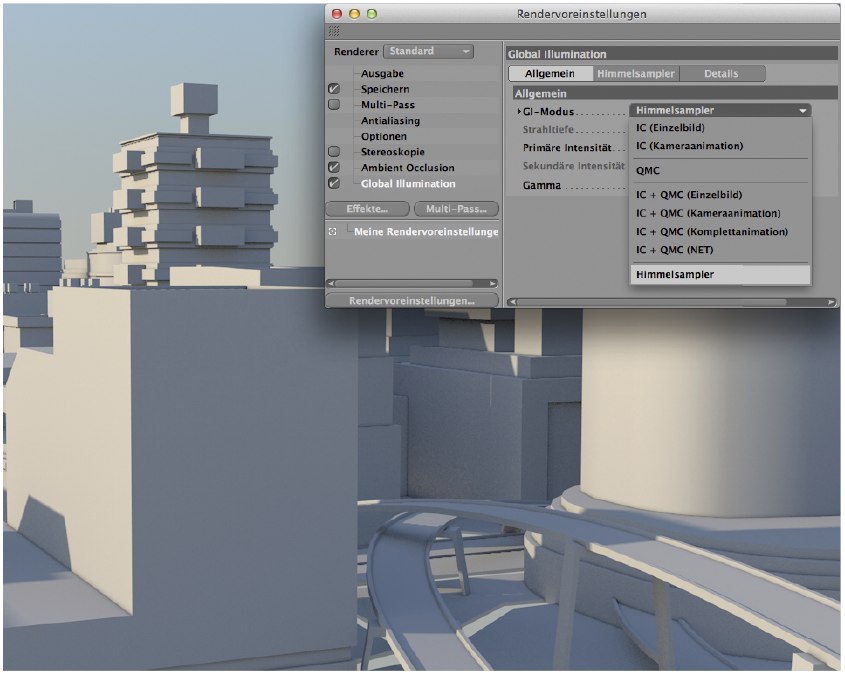Click the horizontal scrollbar below the settings list
The image size is (845, 674).
point(410,285)
